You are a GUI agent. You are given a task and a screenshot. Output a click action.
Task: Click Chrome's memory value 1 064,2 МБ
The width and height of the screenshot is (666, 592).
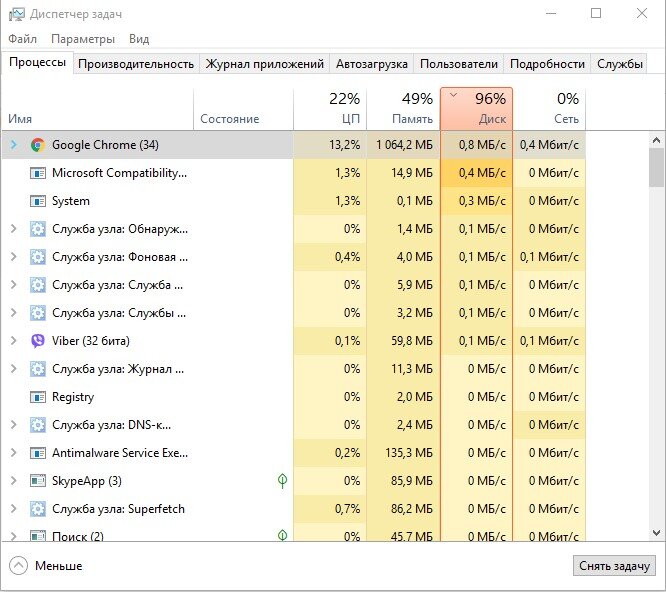point(404,145)
